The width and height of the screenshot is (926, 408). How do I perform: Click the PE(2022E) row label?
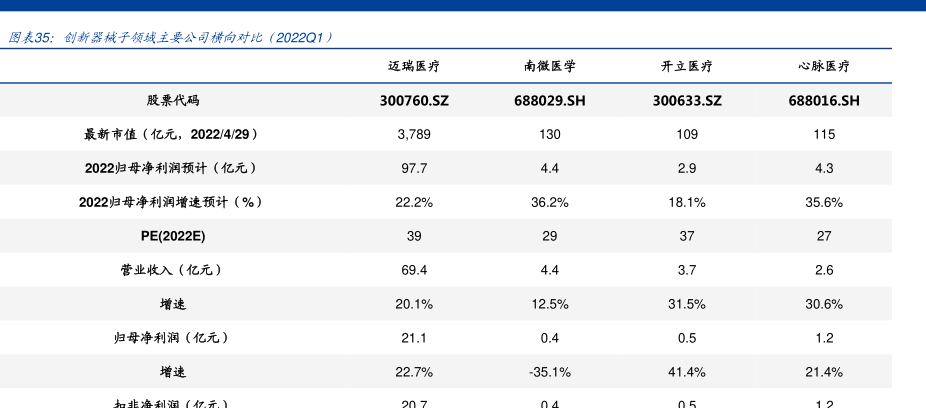point(173,236)
